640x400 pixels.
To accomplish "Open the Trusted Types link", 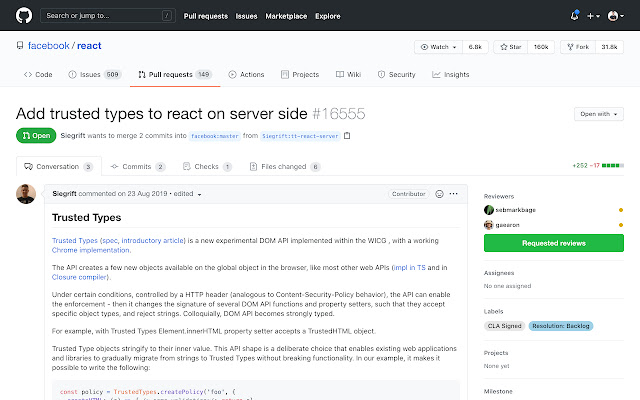I will [x=75, y=240].
